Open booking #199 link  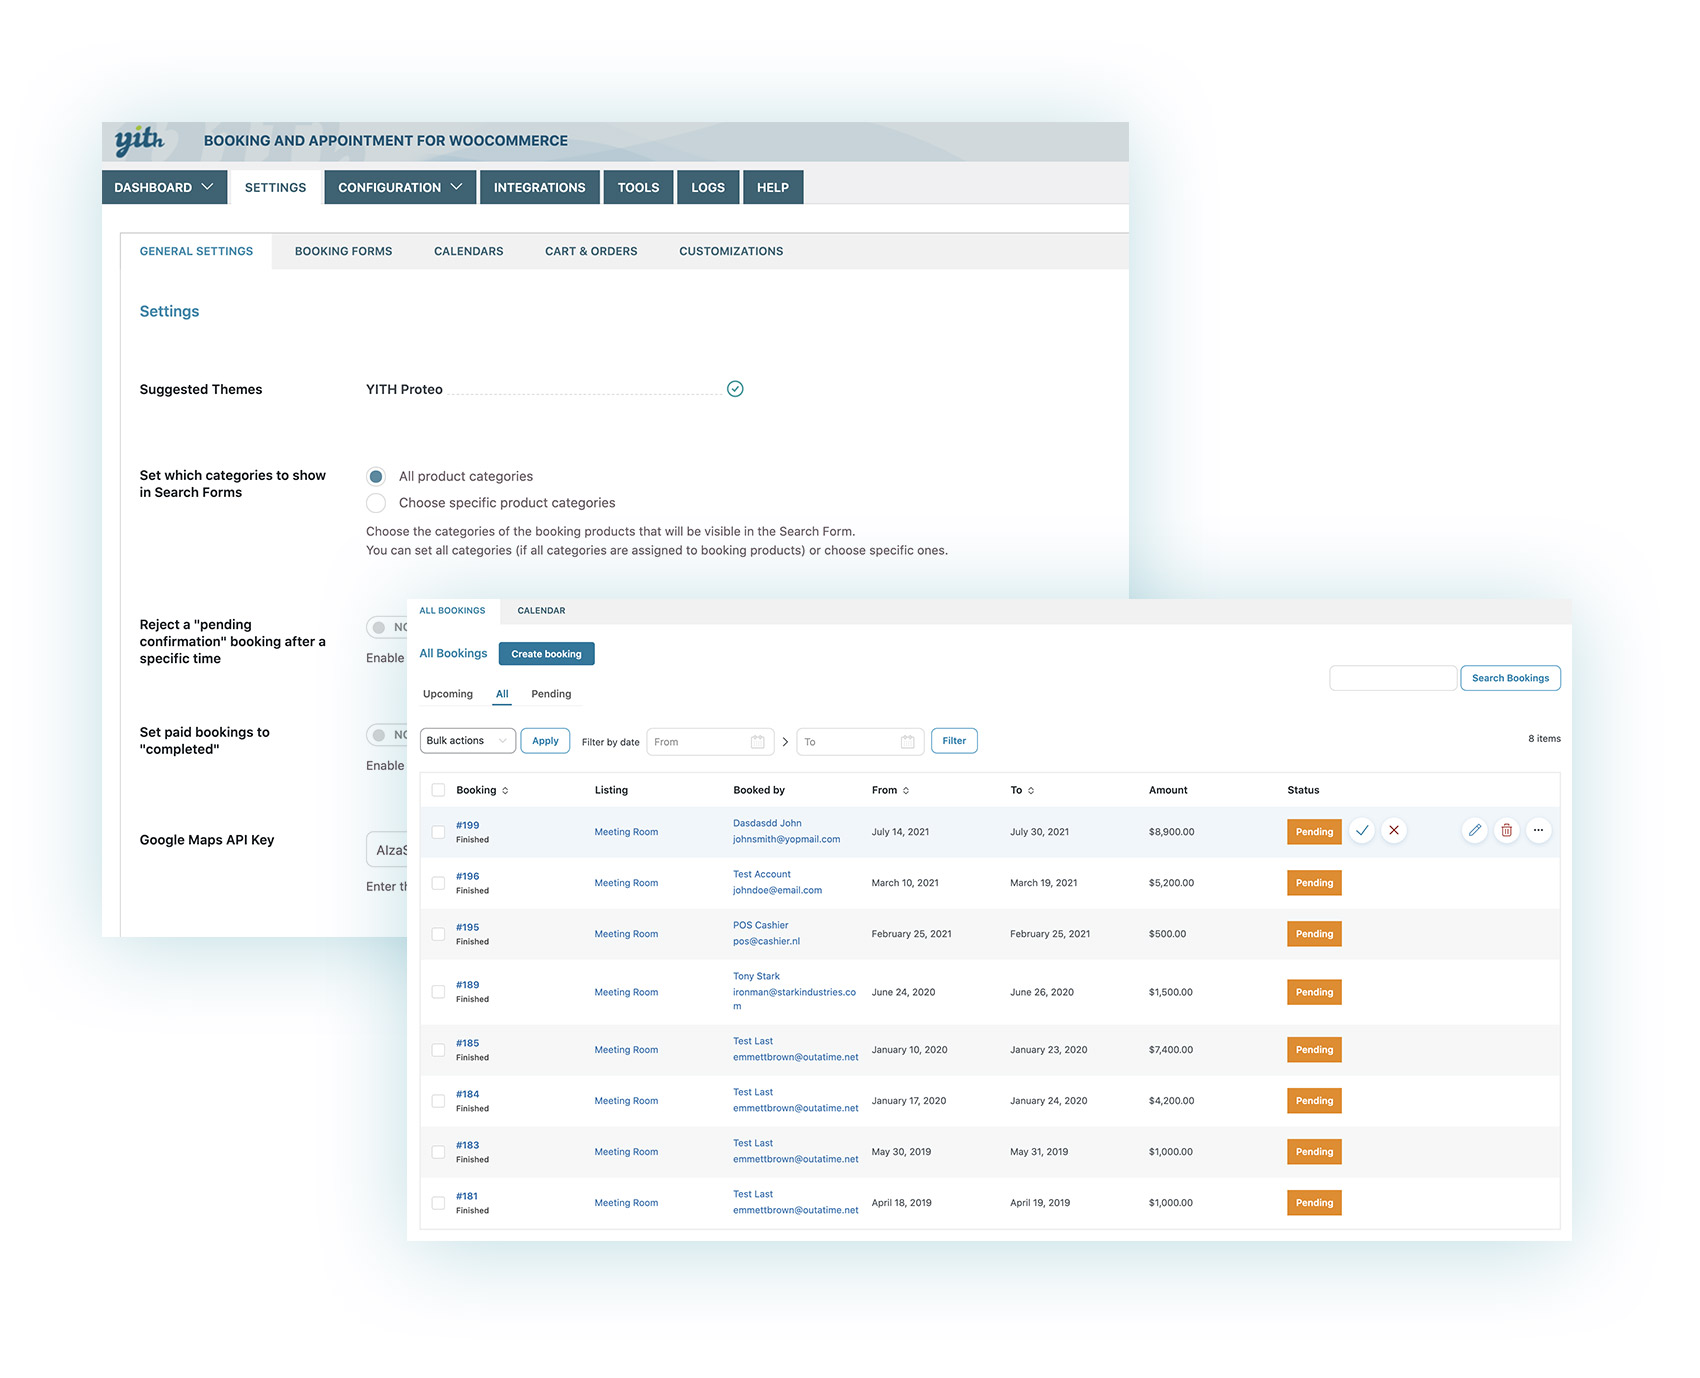coord(468,826)
